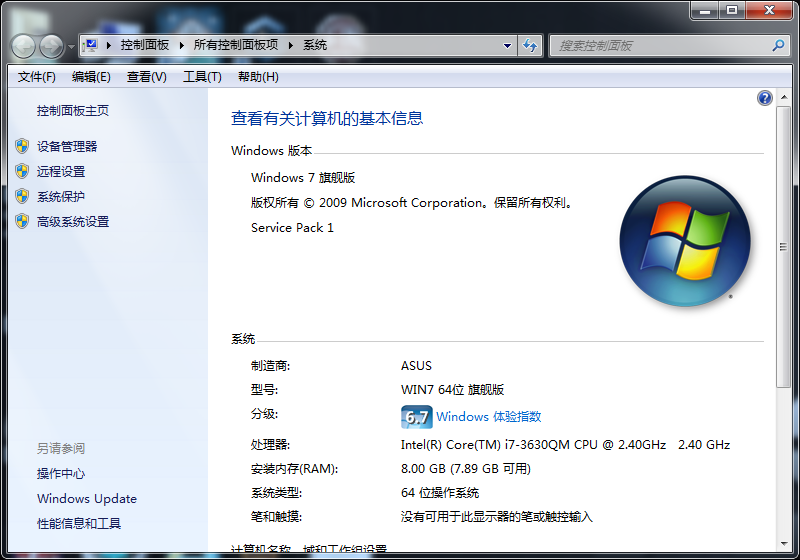The image size is (800, 560).
Task: Click the model value WIN7 64位 旗舰版
Action: coord(453,390)
